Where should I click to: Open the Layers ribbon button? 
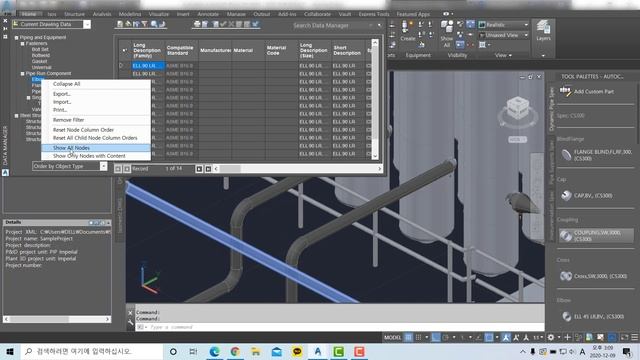pos(543,31)
